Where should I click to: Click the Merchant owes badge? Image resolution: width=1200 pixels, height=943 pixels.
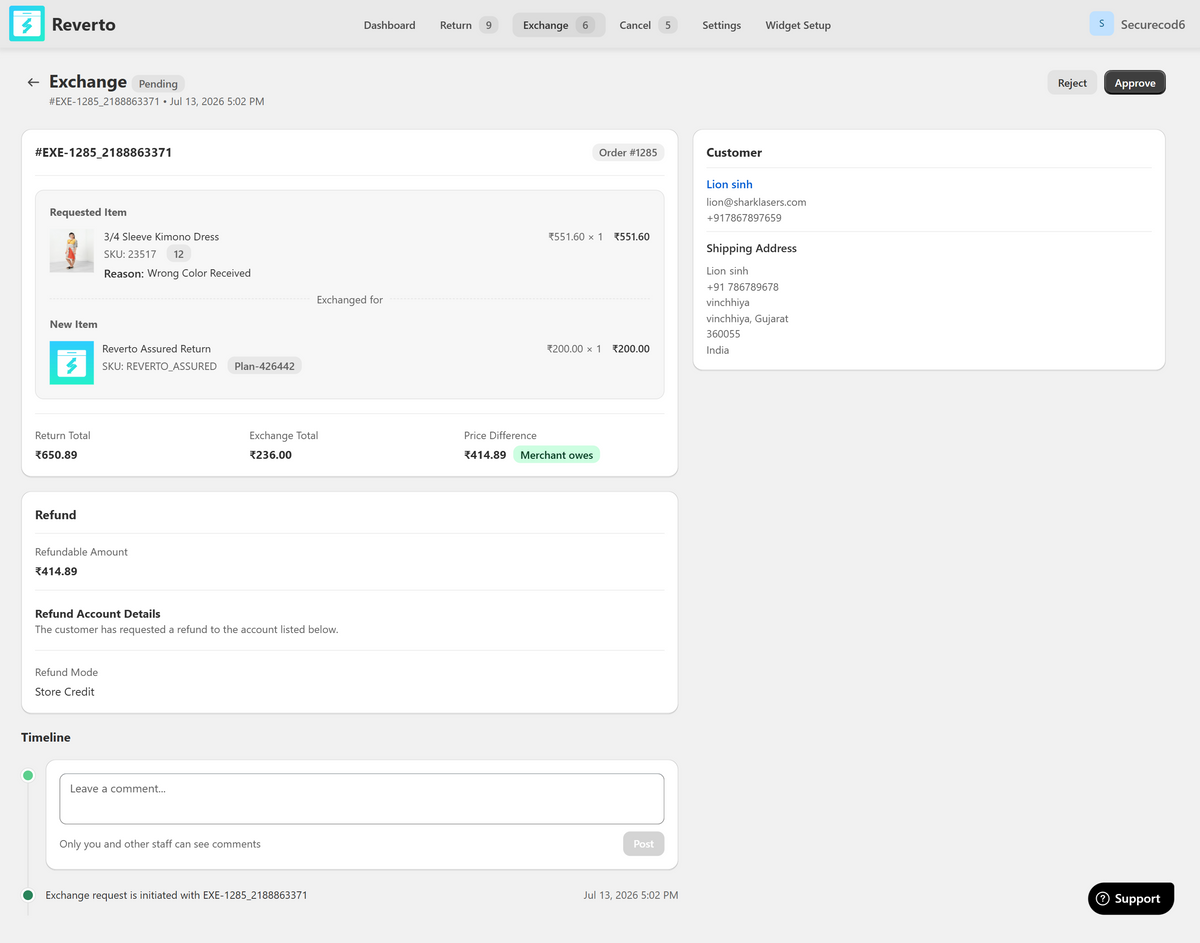coord(557,455)
